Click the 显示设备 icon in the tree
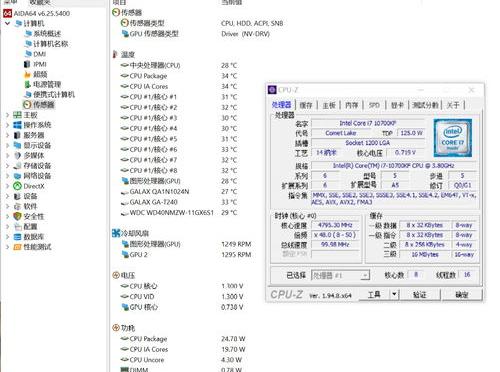Image resolution: width=500 pixels, height=372 pixels. (x=17, y=145)
